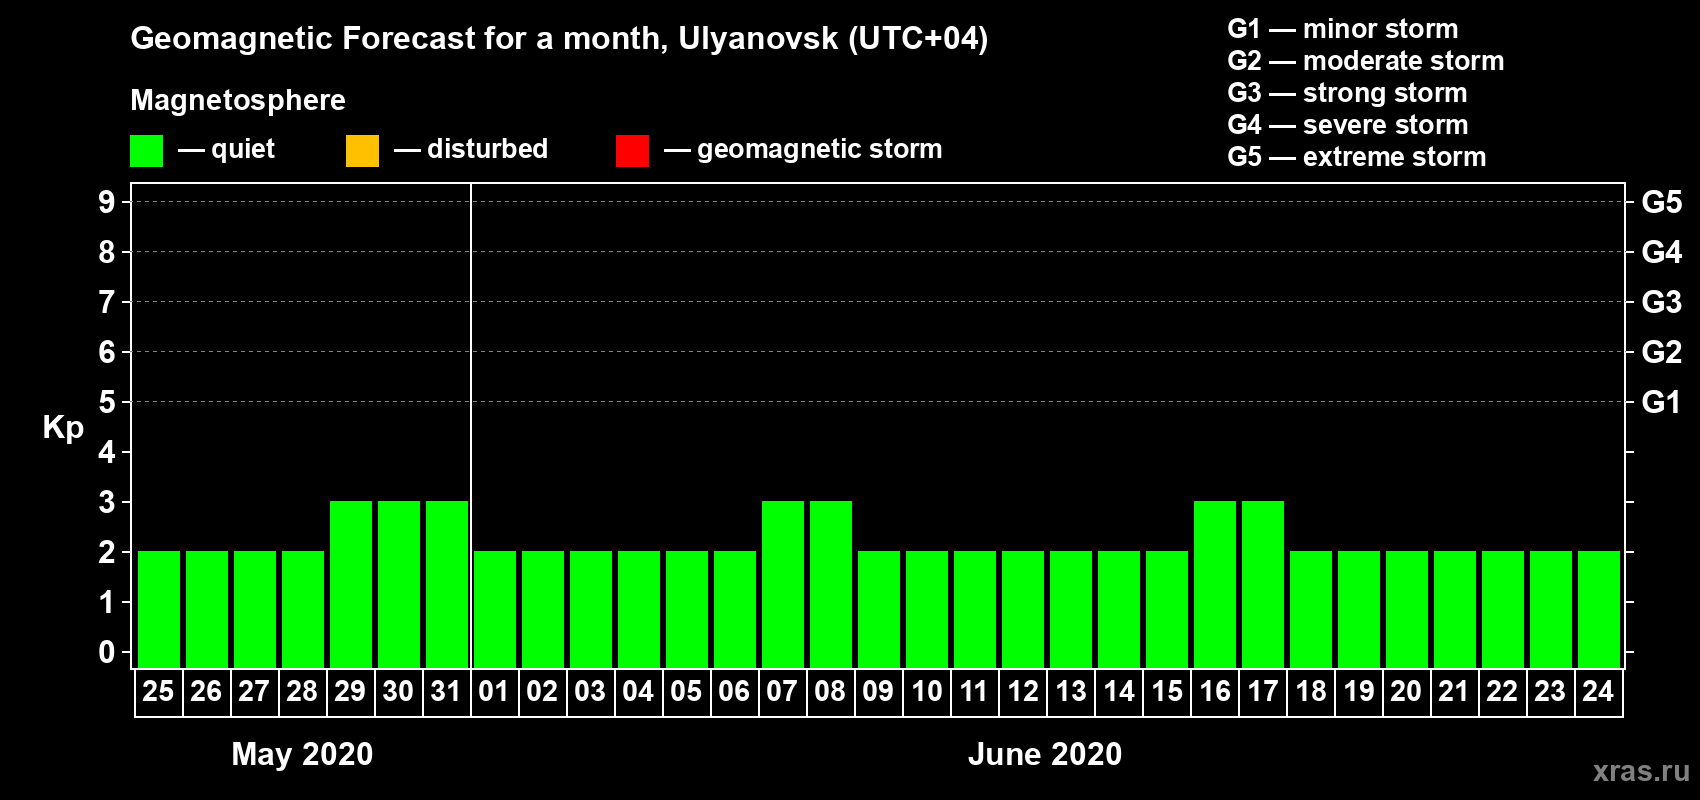Click the red geomagnetic storm legend swatch
This screenshot has height=800, width=1700.
tap(632, 151)
